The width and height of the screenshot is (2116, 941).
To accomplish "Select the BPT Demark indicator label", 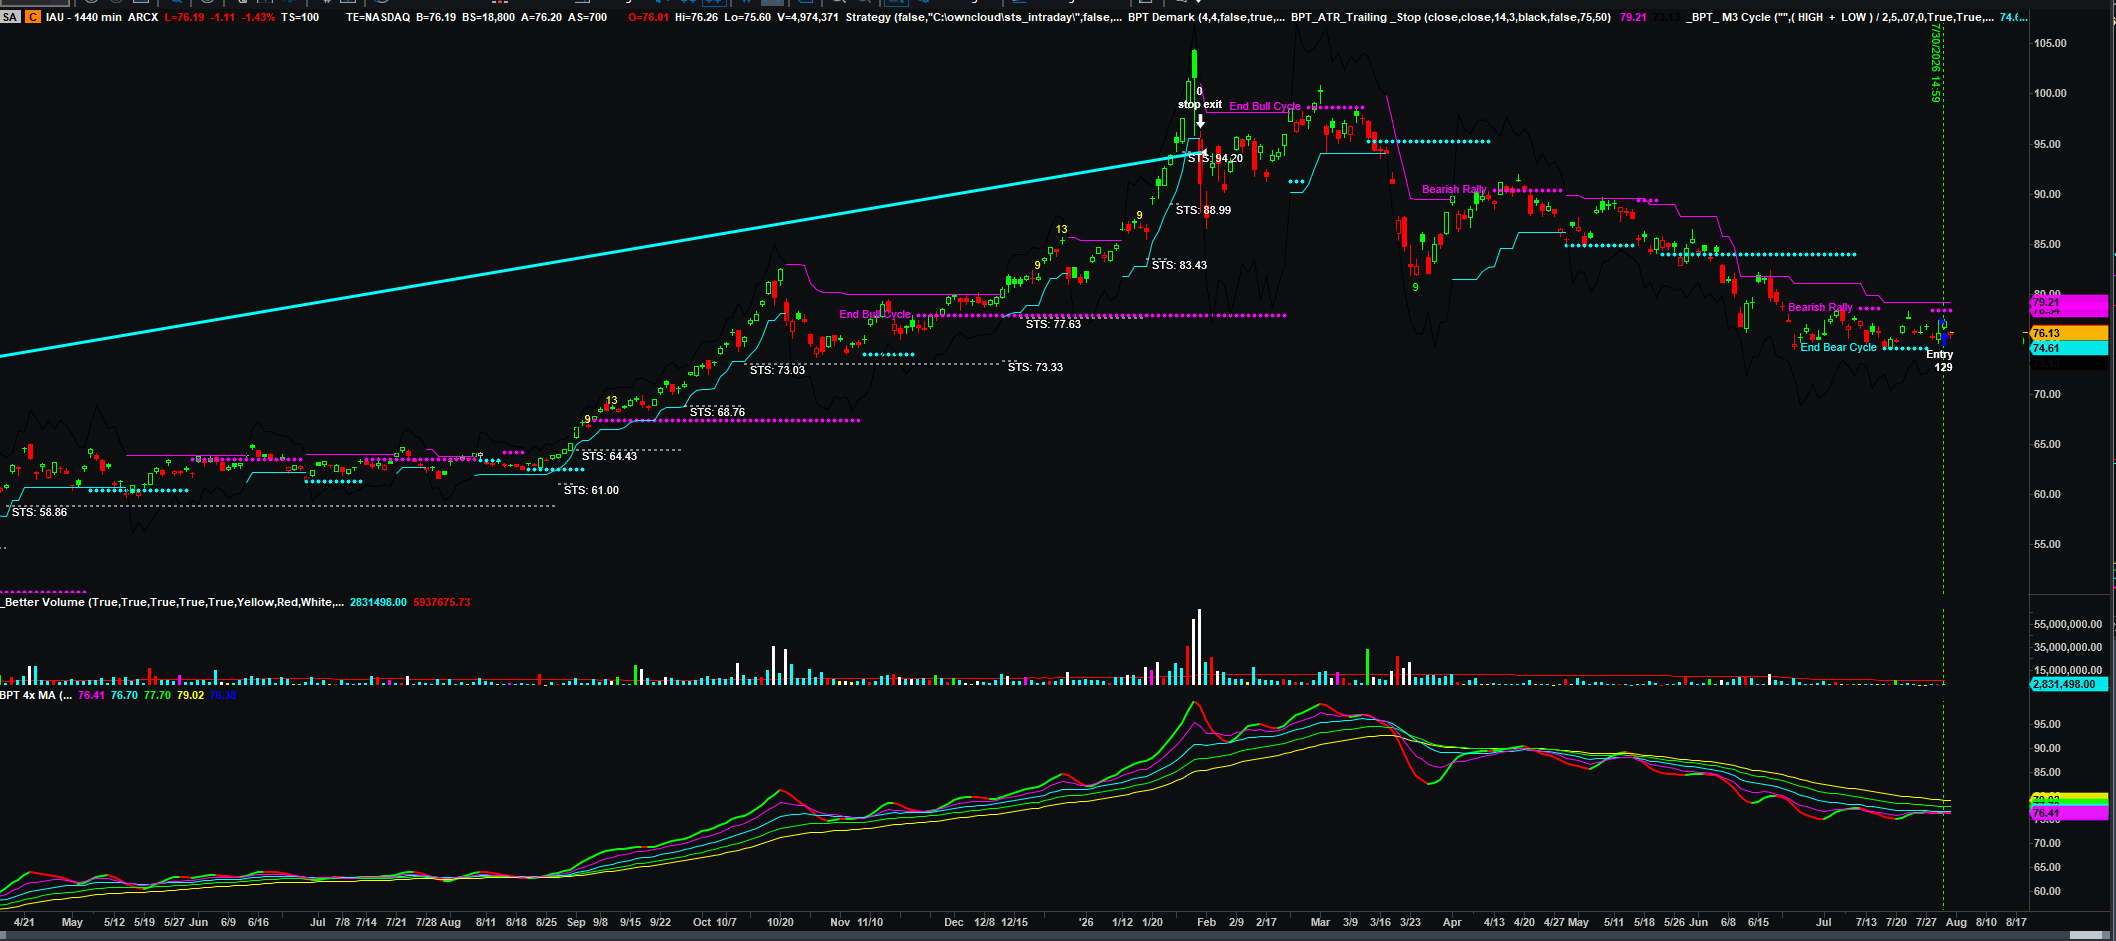I will click(x=1206, y=17).
